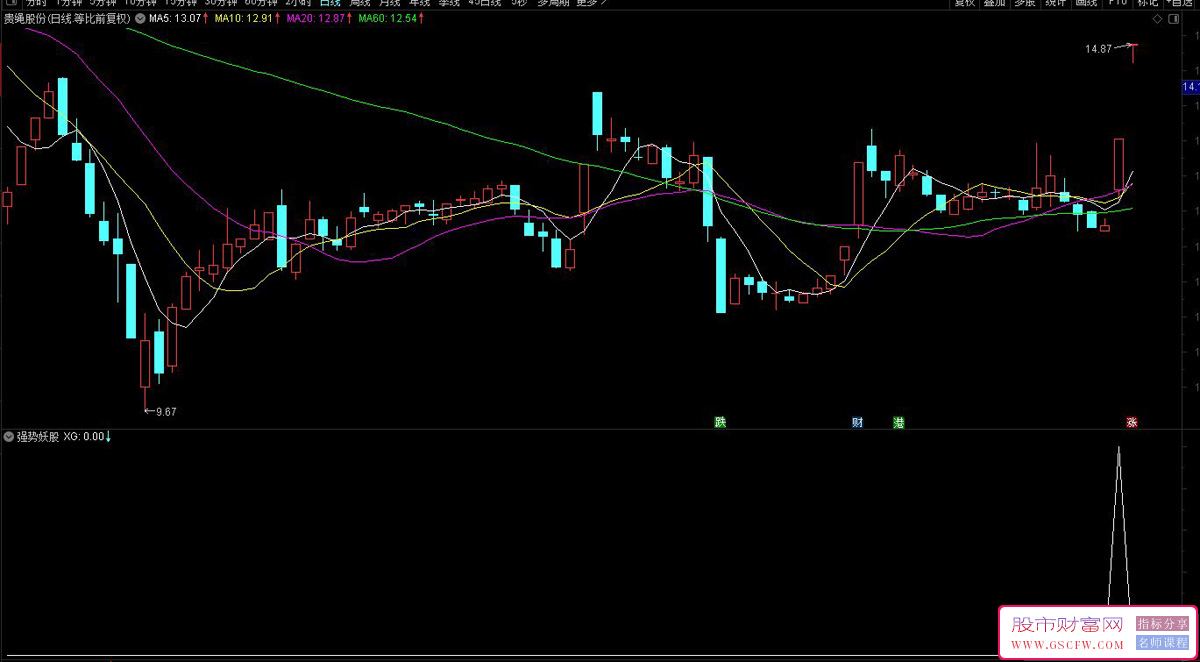Switch to the 1分钟 period tab
The height and width of the screenshot is (662, 1200).
(68, 3)
